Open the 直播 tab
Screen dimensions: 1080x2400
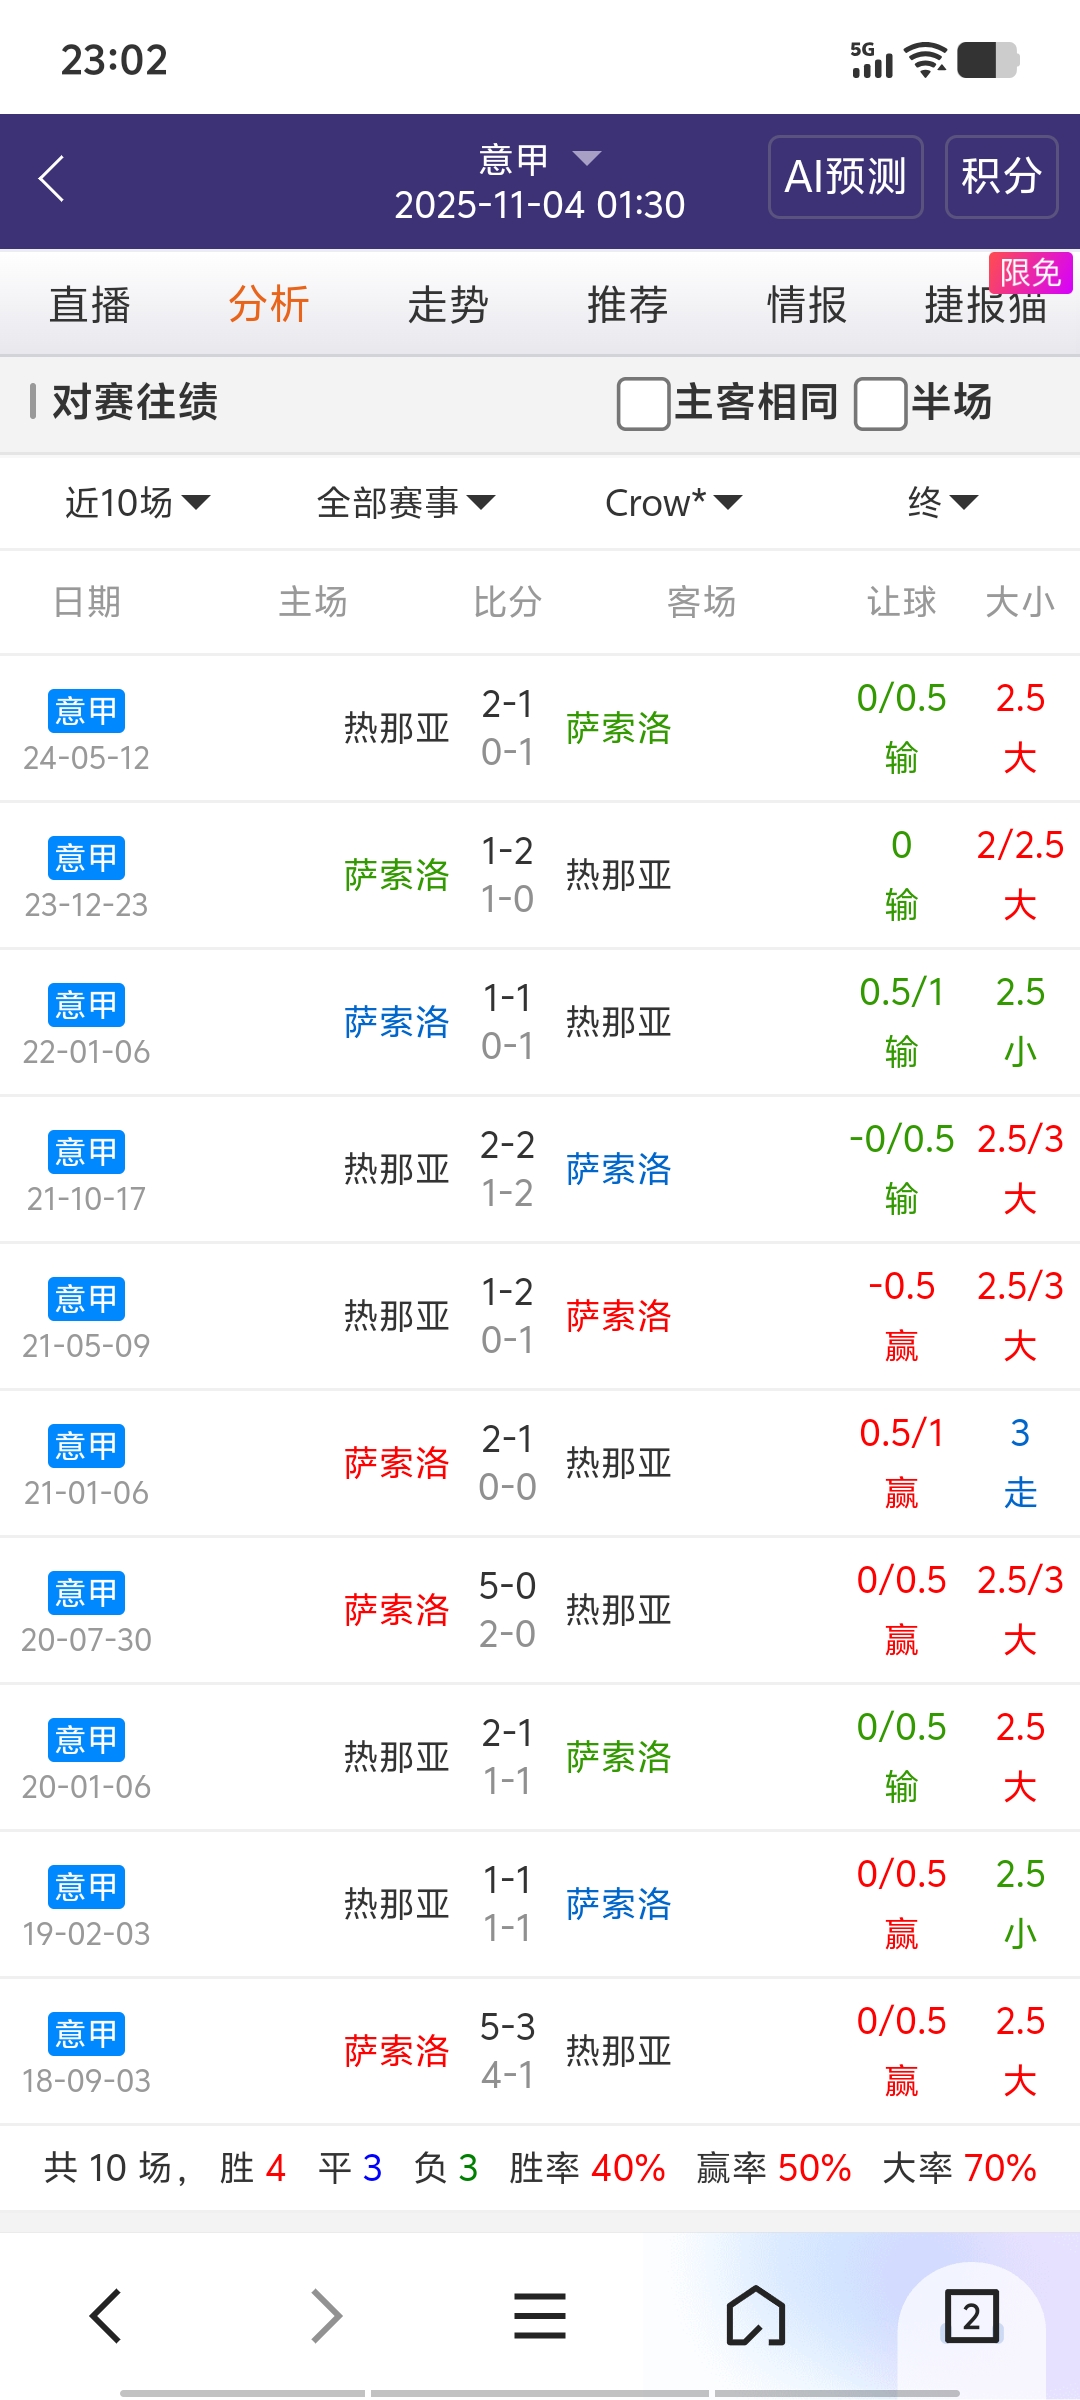(x=90, y=305)
